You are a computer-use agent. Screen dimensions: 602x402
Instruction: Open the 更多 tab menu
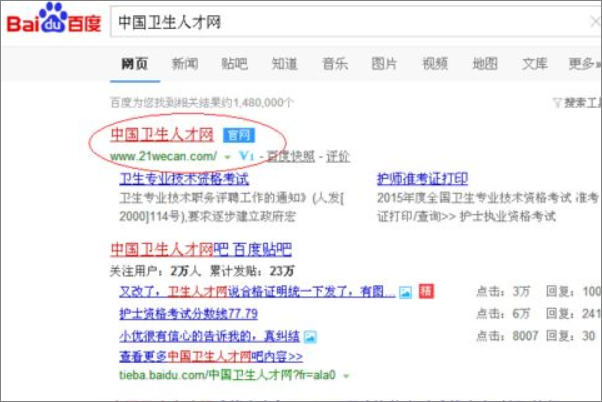click(x=584, y=64)
